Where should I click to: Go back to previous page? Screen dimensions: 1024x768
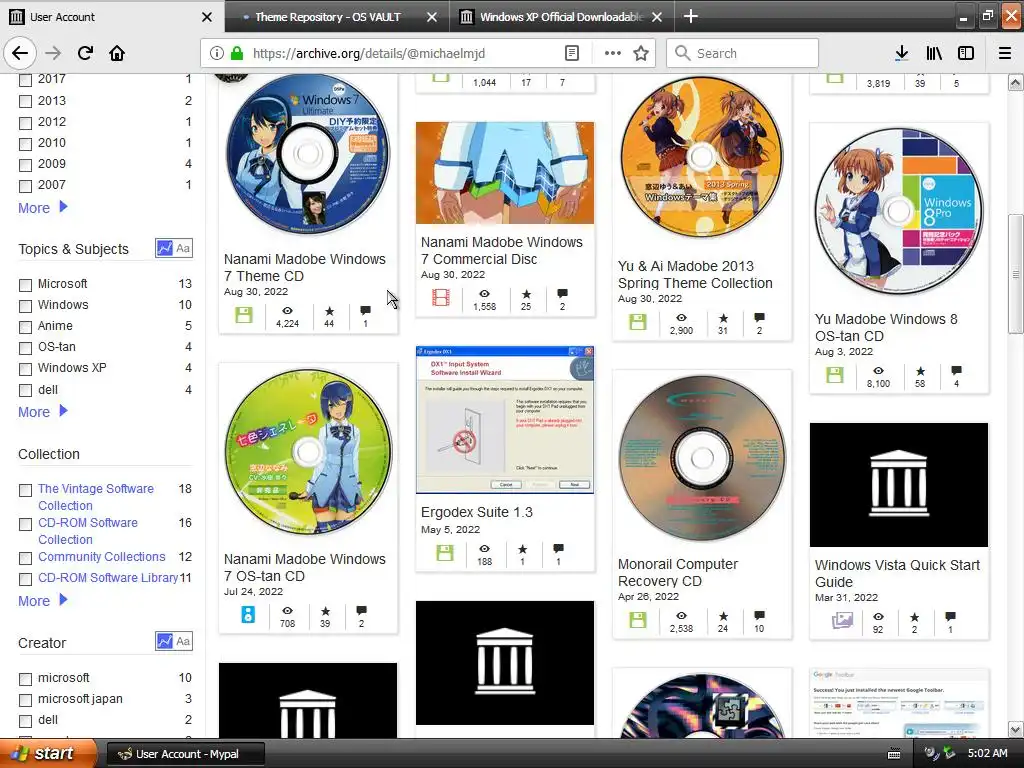point(20,53)
